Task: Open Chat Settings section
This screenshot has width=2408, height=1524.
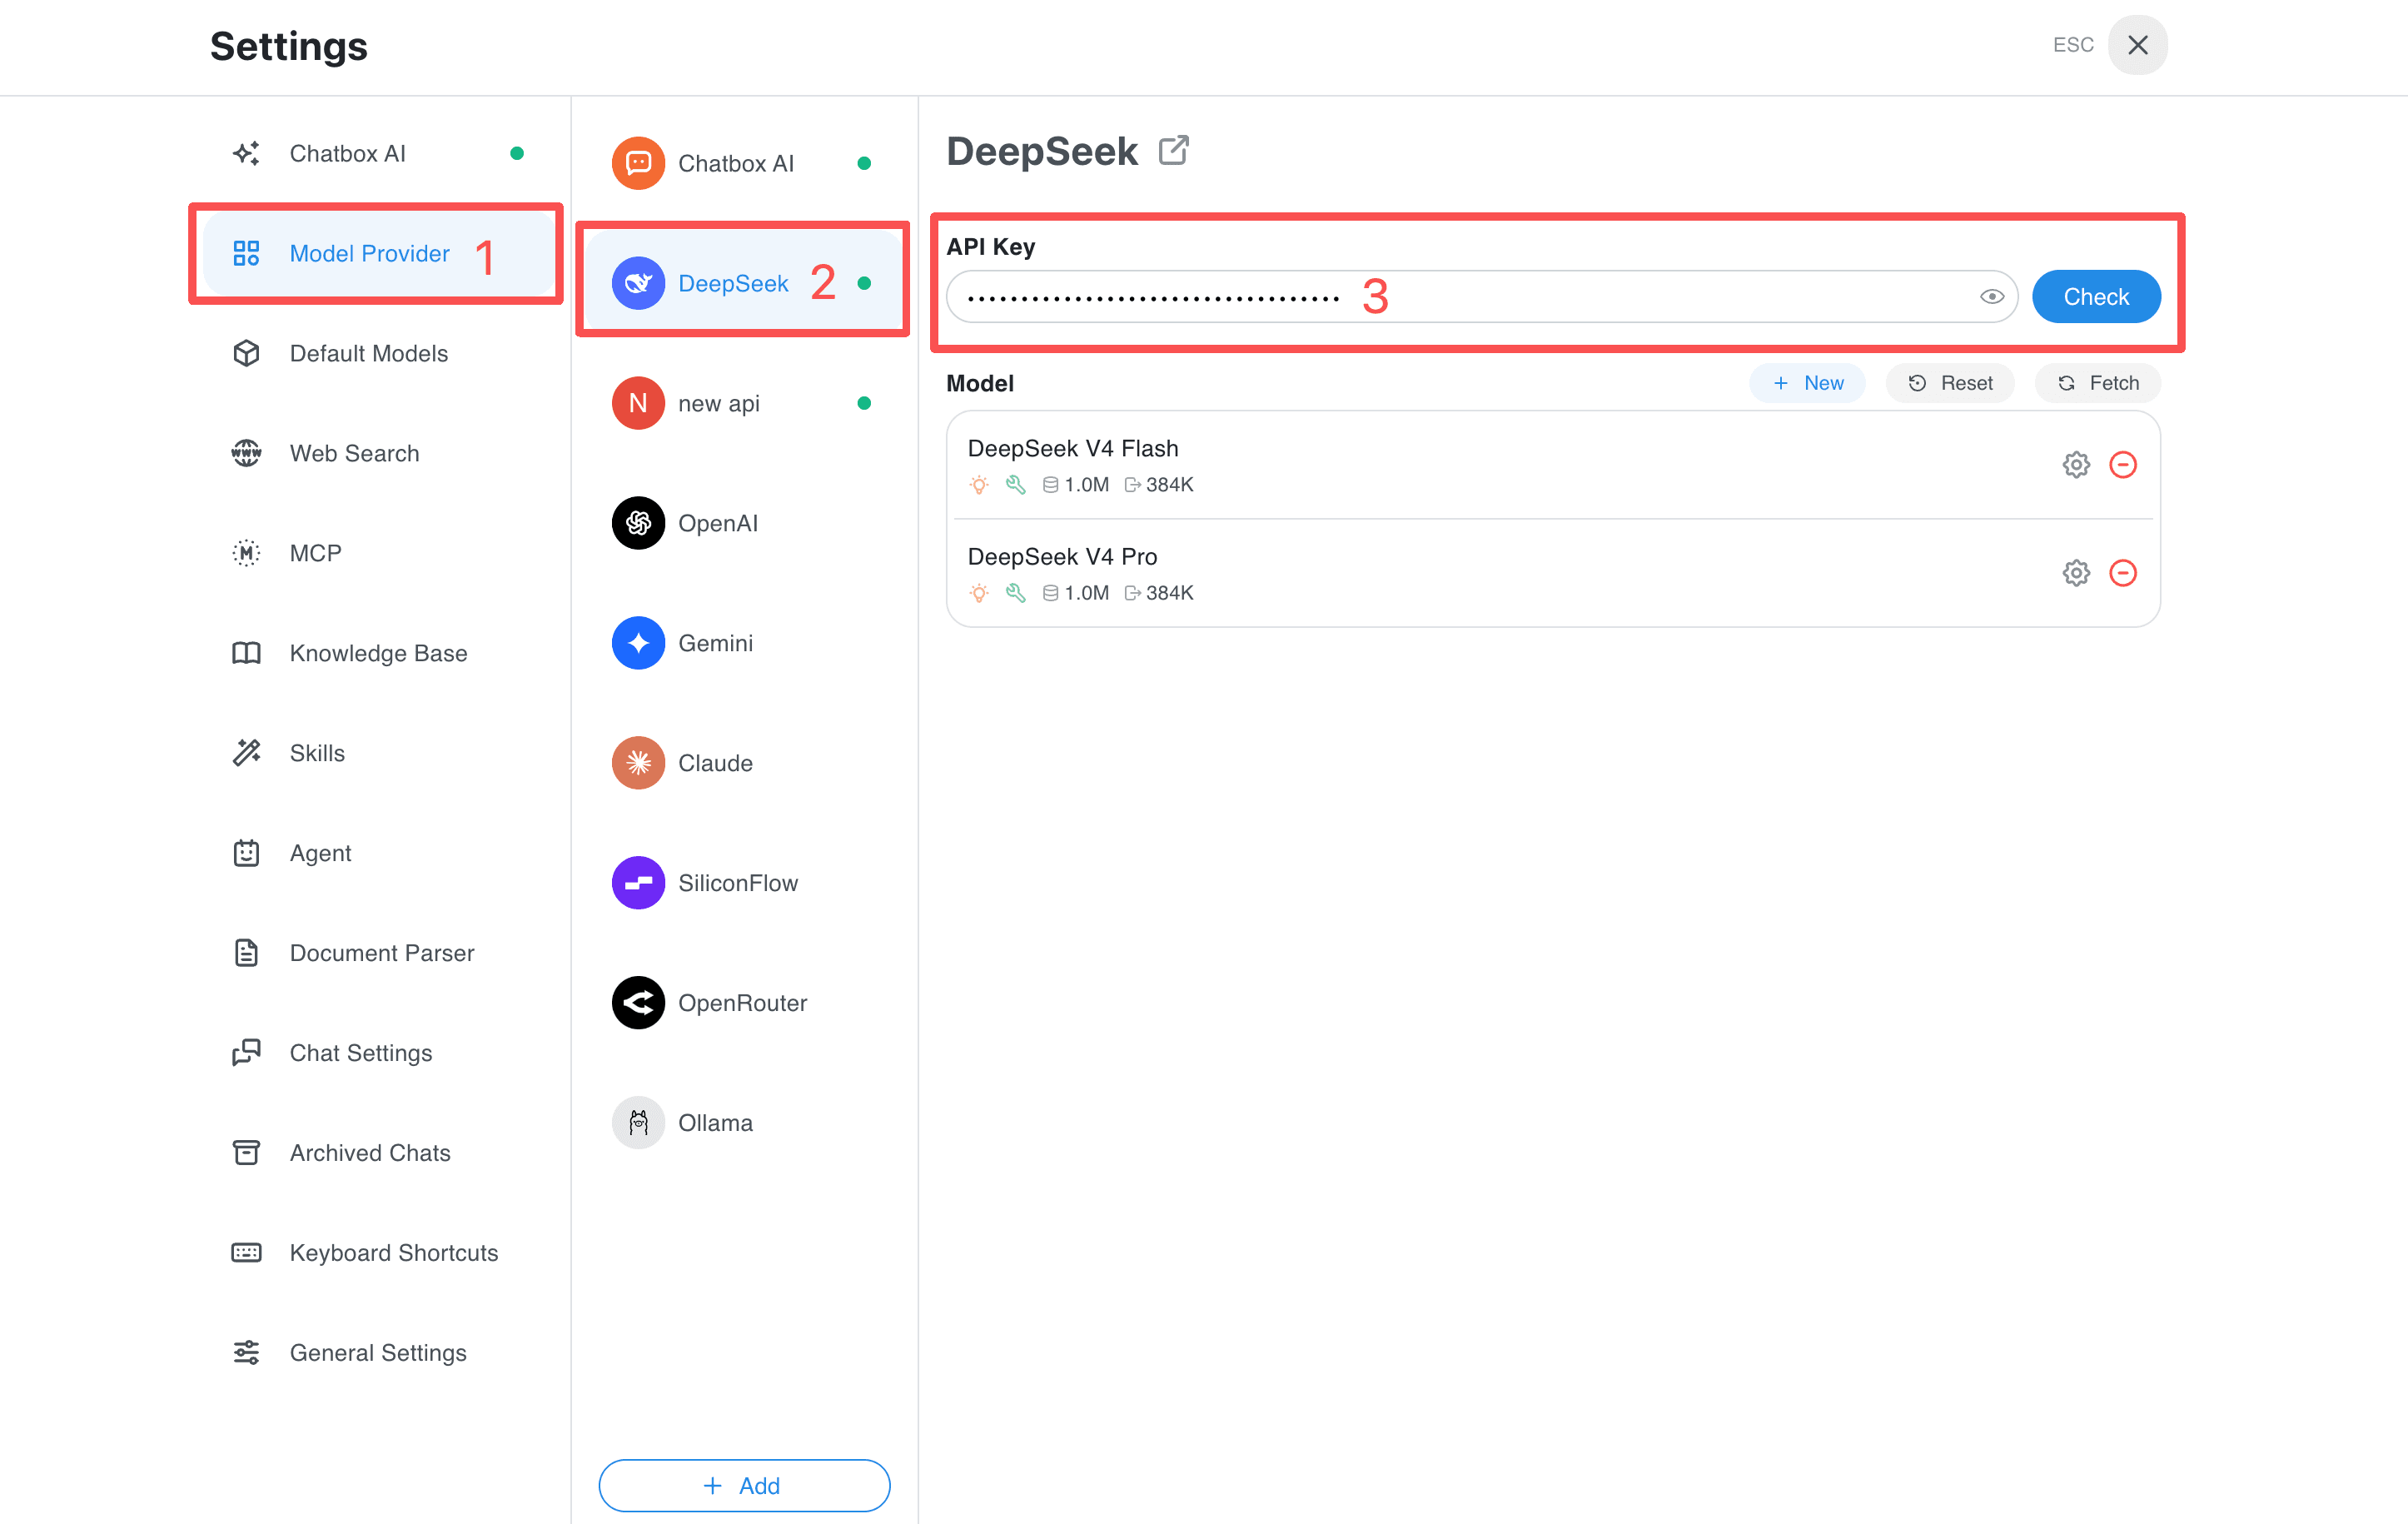Action: pyautogui.click(x=378, y=1053)
